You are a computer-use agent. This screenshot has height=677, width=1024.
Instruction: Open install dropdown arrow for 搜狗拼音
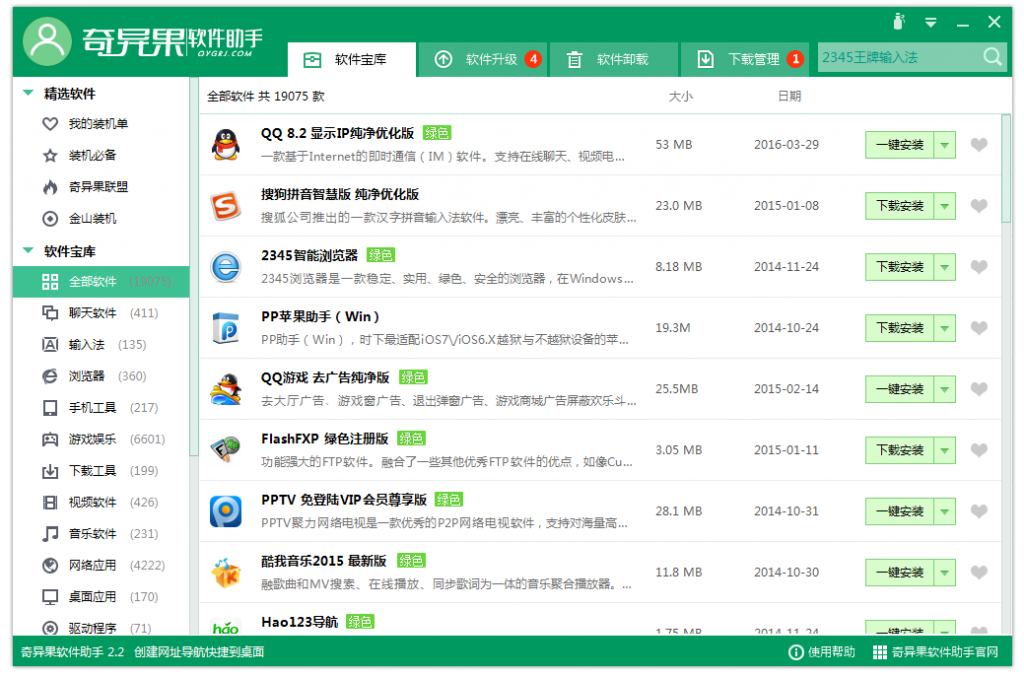945,206
